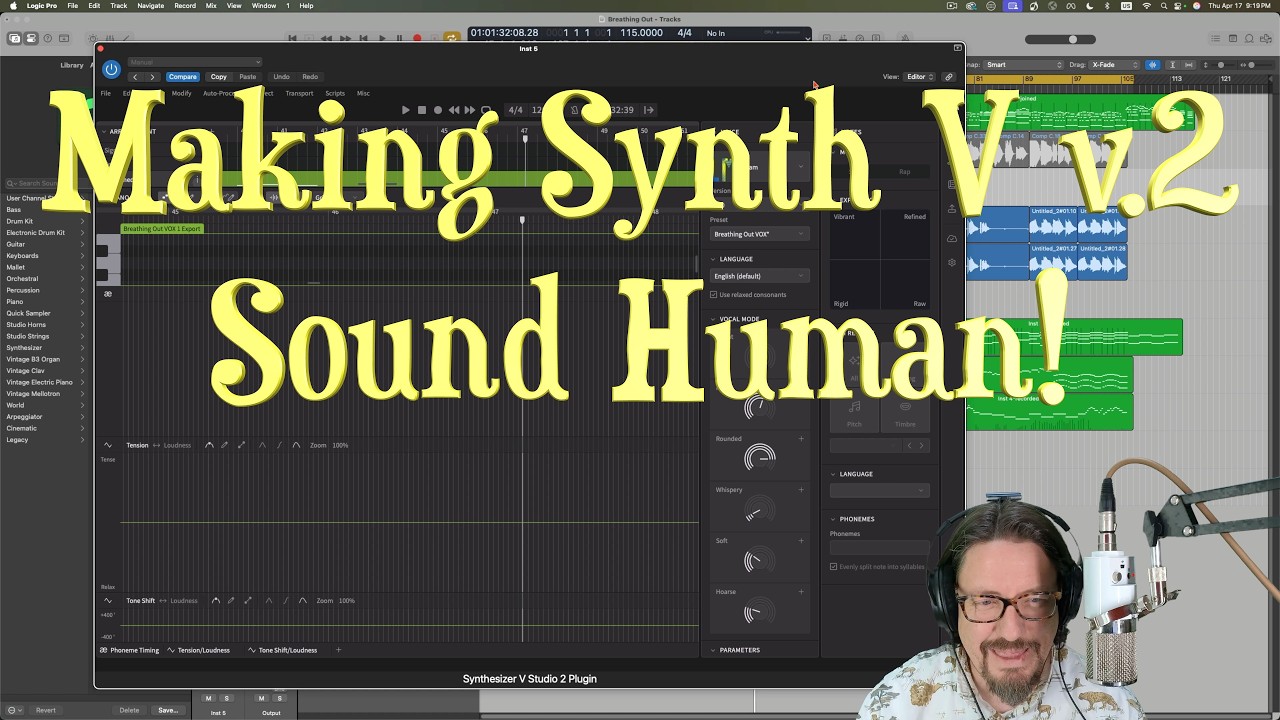Viewport: 1280px width, 720px height.
Task: Click the 4/4 time signature field
Action: 515,110
